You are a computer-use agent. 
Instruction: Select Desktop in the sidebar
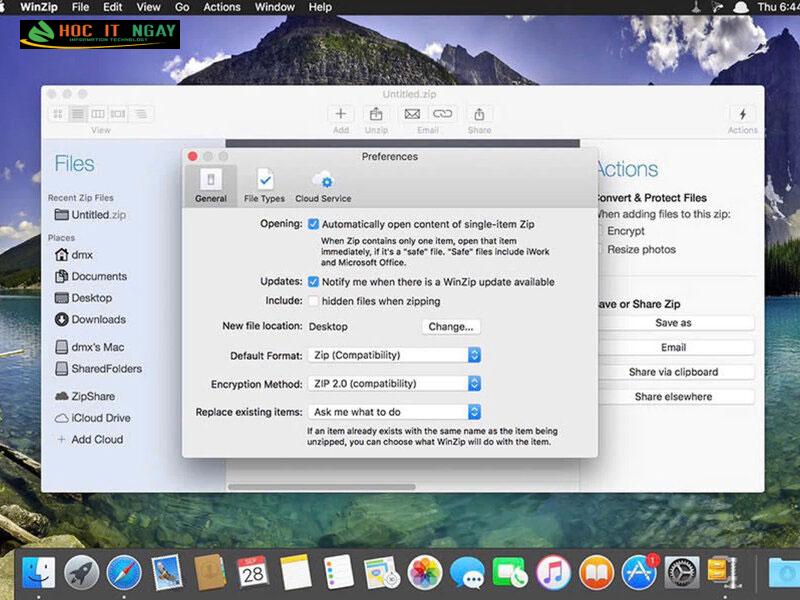(83, 297)
